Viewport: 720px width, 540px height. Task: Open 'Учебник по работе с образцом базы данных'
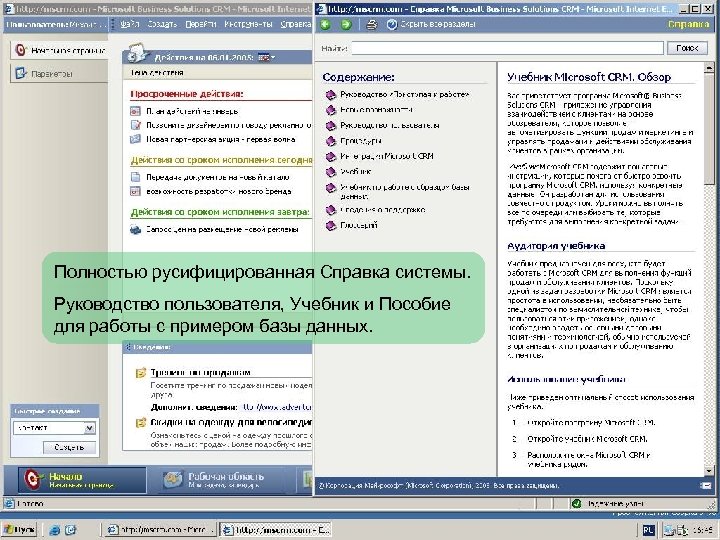[405, 191]
